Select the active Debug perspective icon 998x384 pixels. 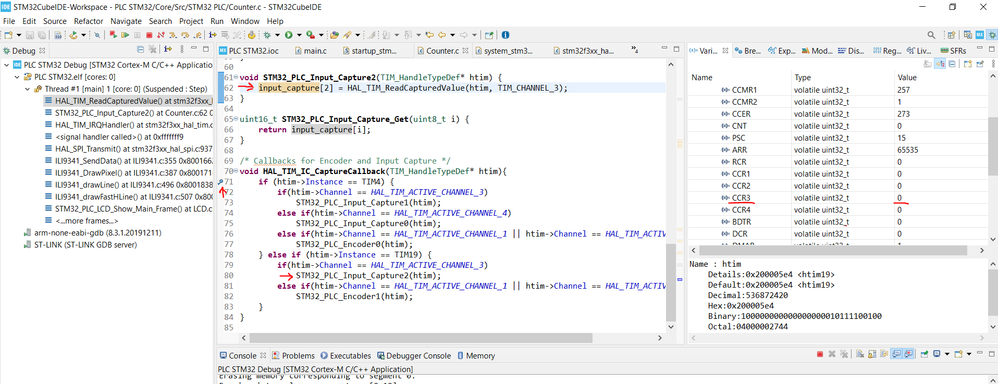tap(992, 34)
